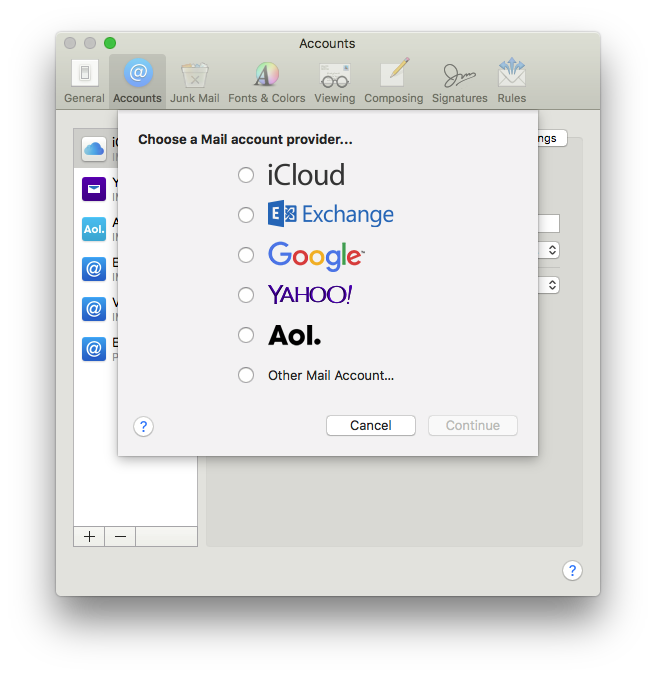Viewport: 656px width, 676px height.
Task: Open Fonts & Colors preferences
Action: [266, 81]
